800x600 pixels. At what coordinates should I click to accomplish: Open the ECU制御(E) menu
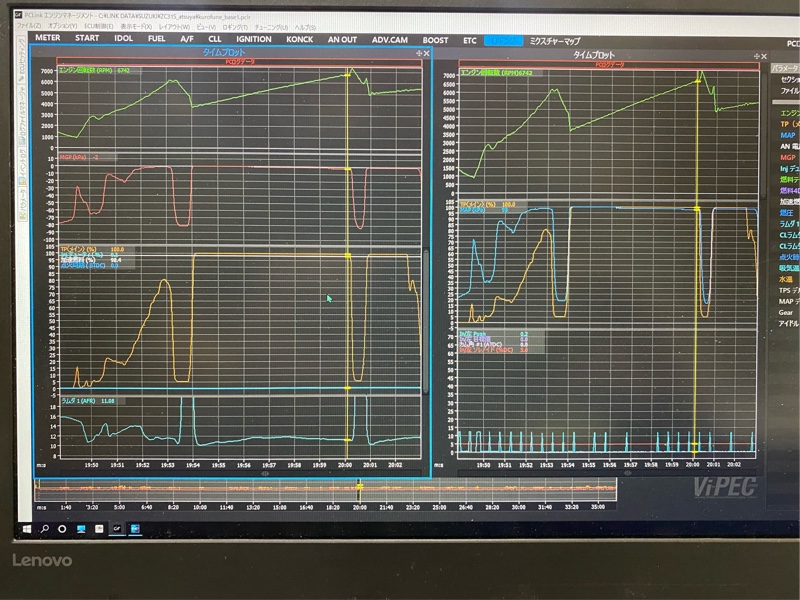[x=99, y=26]
